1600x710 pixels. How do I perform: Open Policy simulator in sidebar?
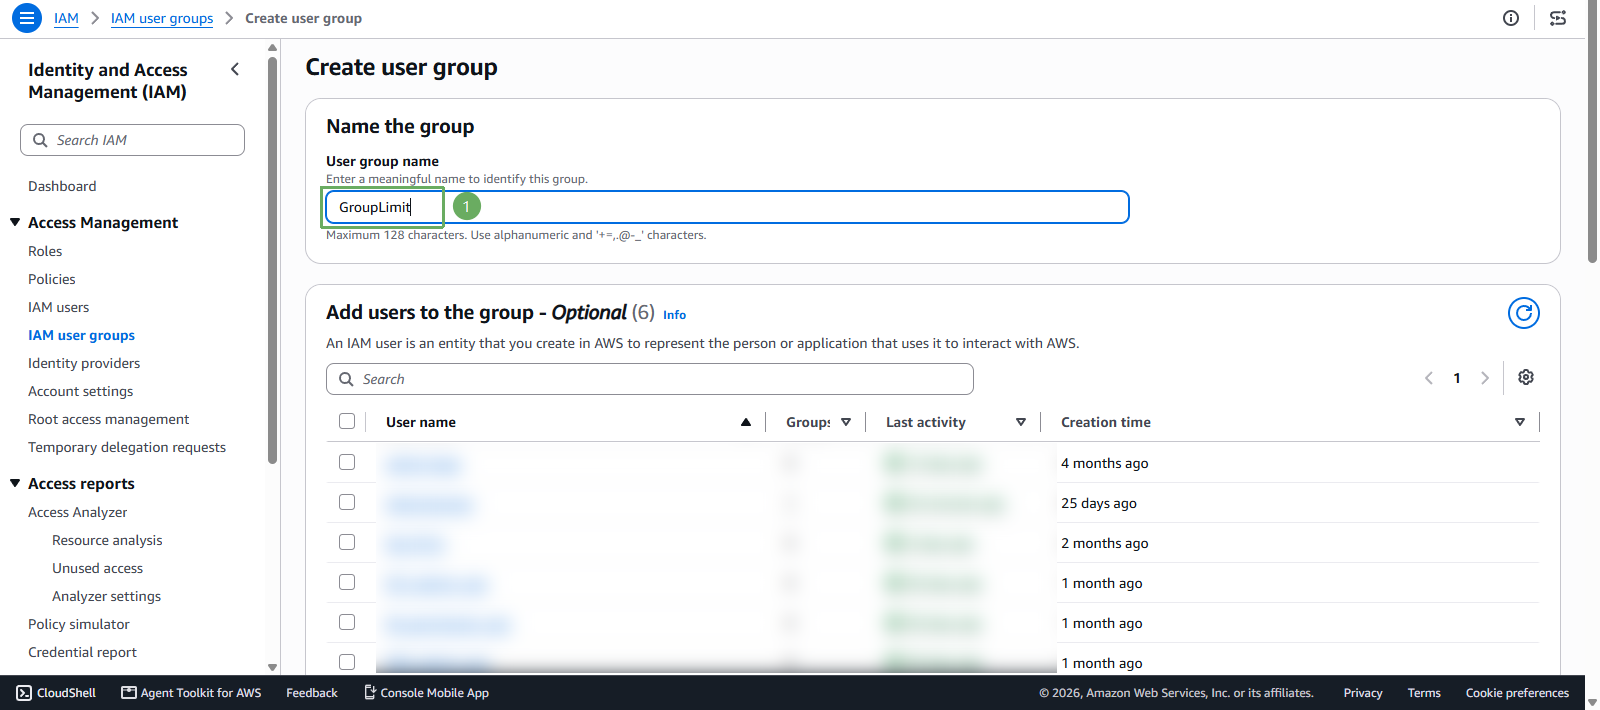pos(79,624)
